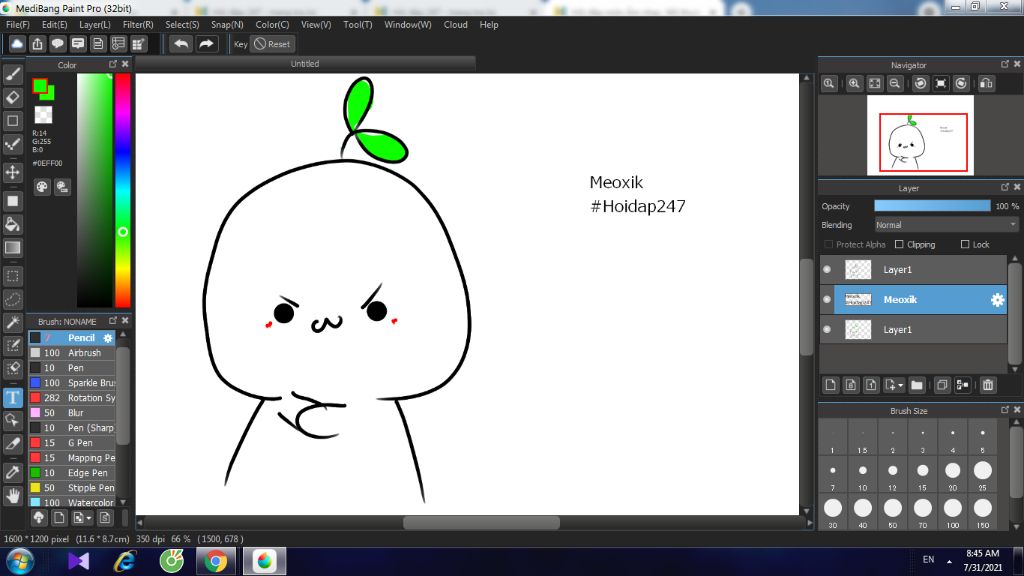Select the Sparkle Brush
Screen dimensions: 1024x576
72,383
